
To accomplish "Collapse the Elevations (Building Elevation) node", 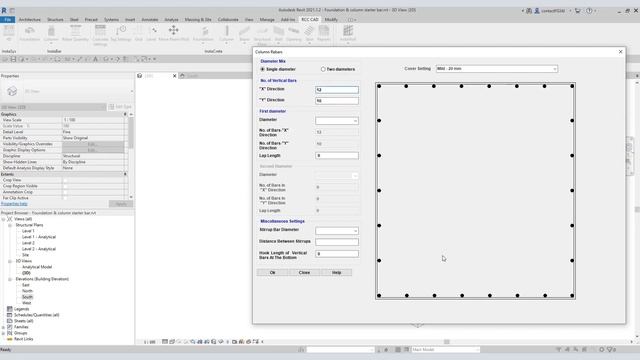I will [x=10, y=279].
